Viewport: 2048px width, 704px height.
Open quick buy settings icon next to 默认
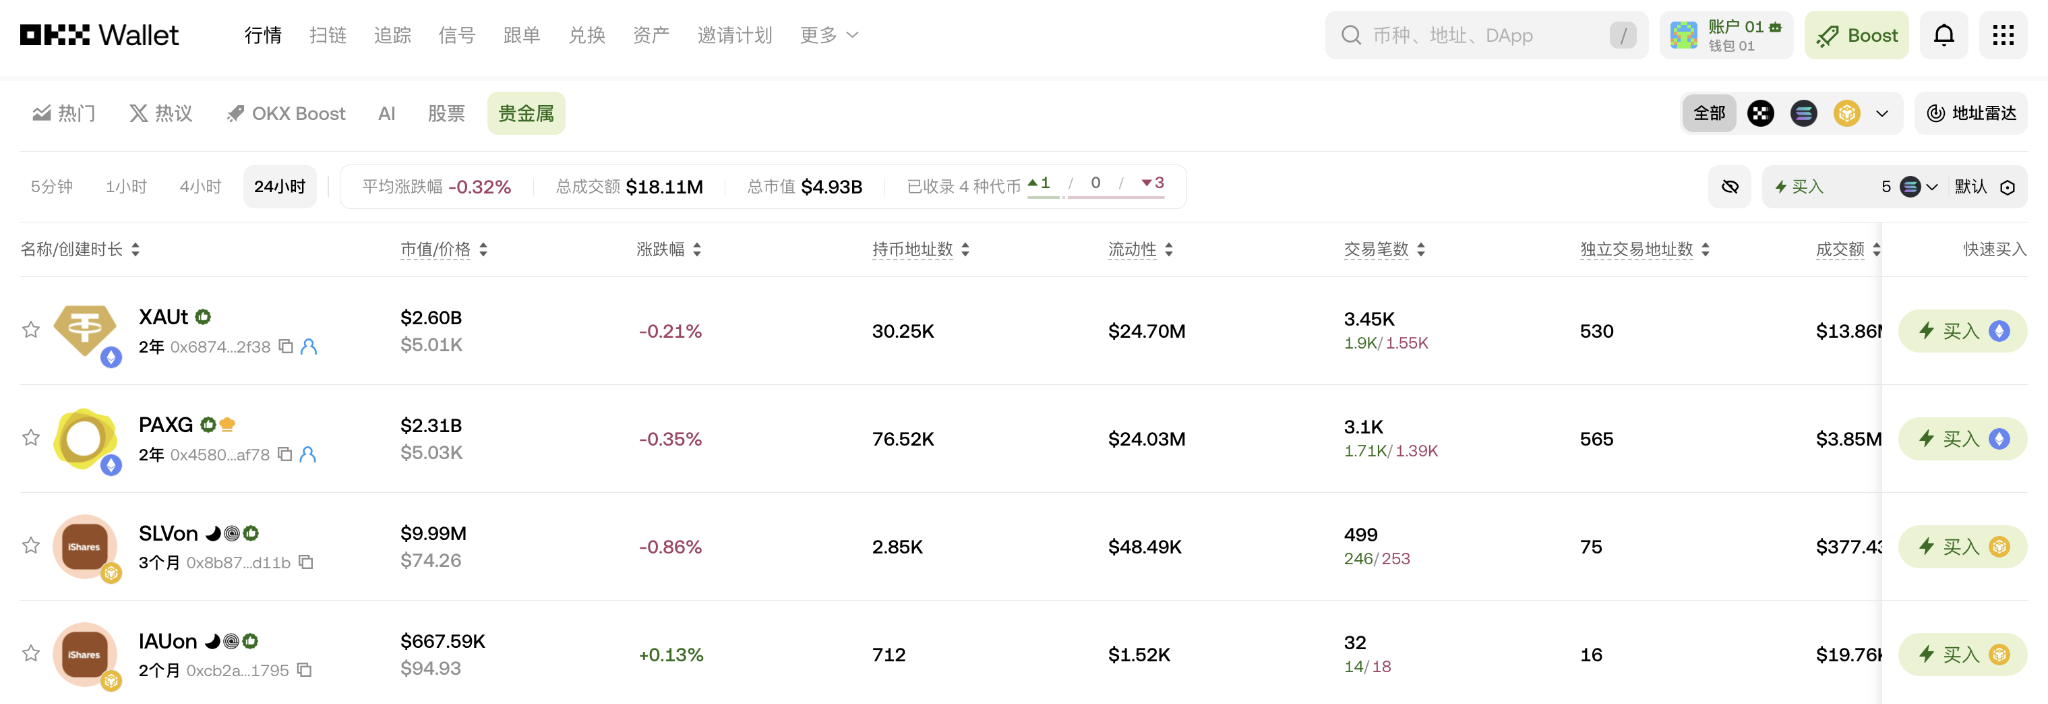pyautogui.click(x=2008, y=187)
